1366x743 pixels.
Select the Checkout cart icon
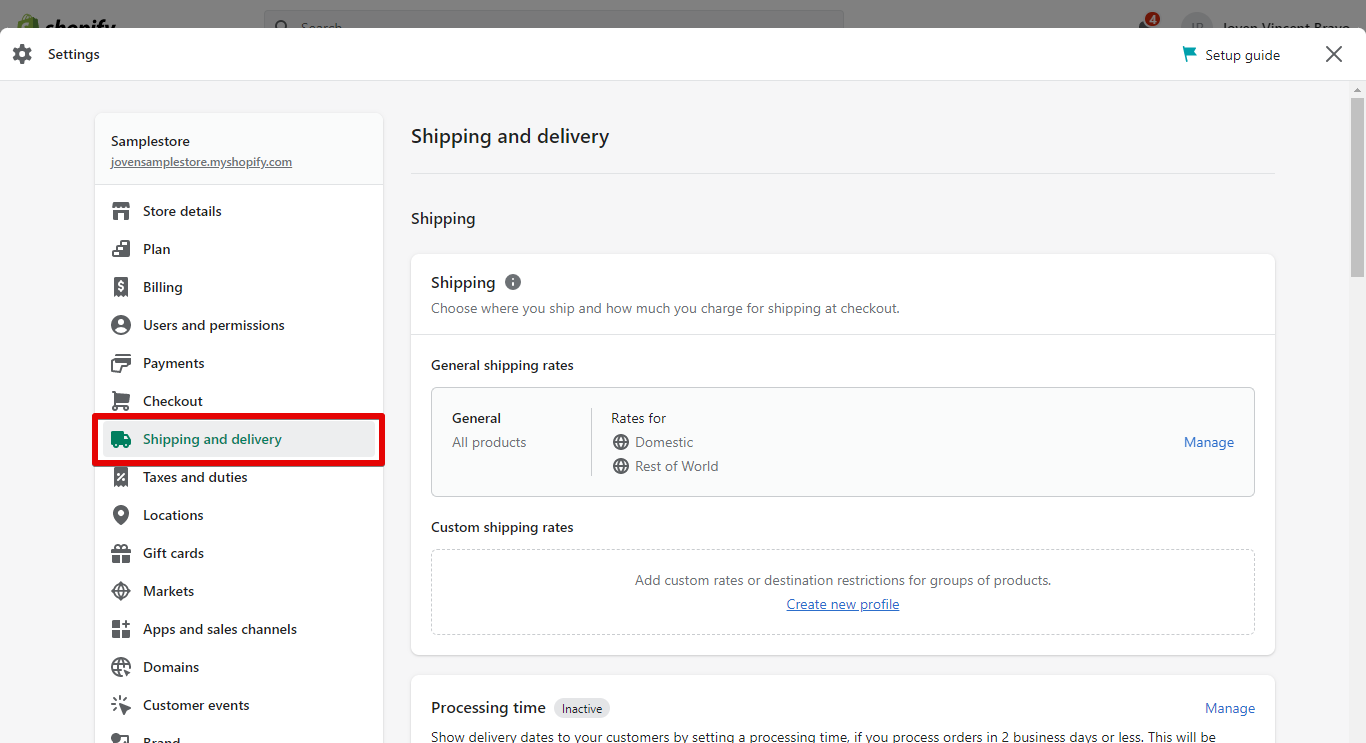click(120, 401)
